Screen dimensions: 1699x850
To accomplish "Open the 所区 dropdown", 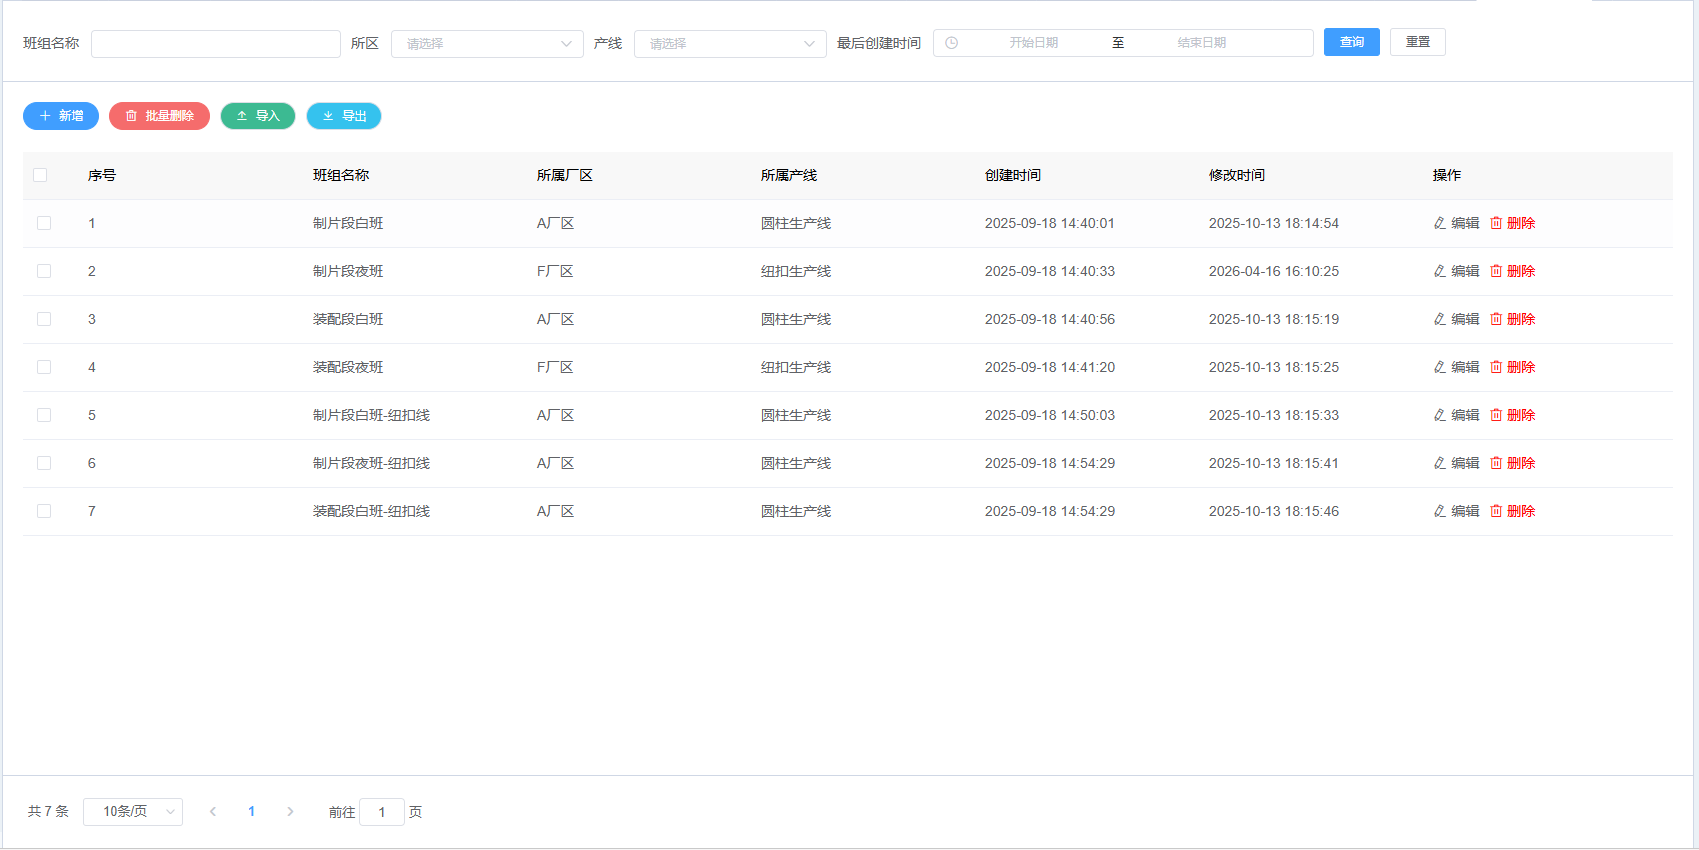I will click(x=487, y=44).
